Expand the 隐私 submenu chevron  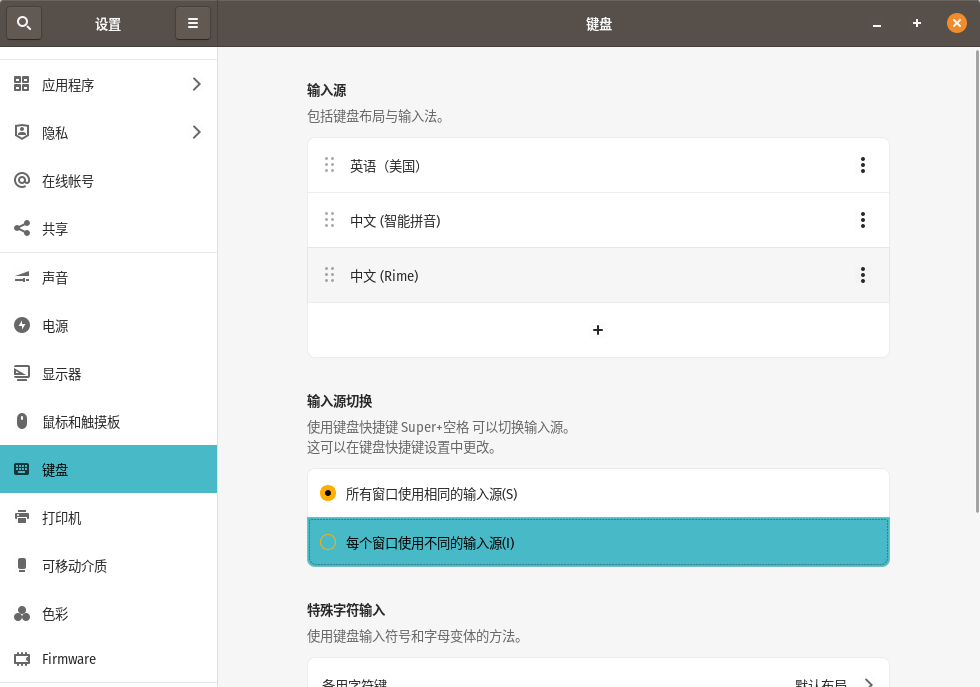tap(196, 132)
